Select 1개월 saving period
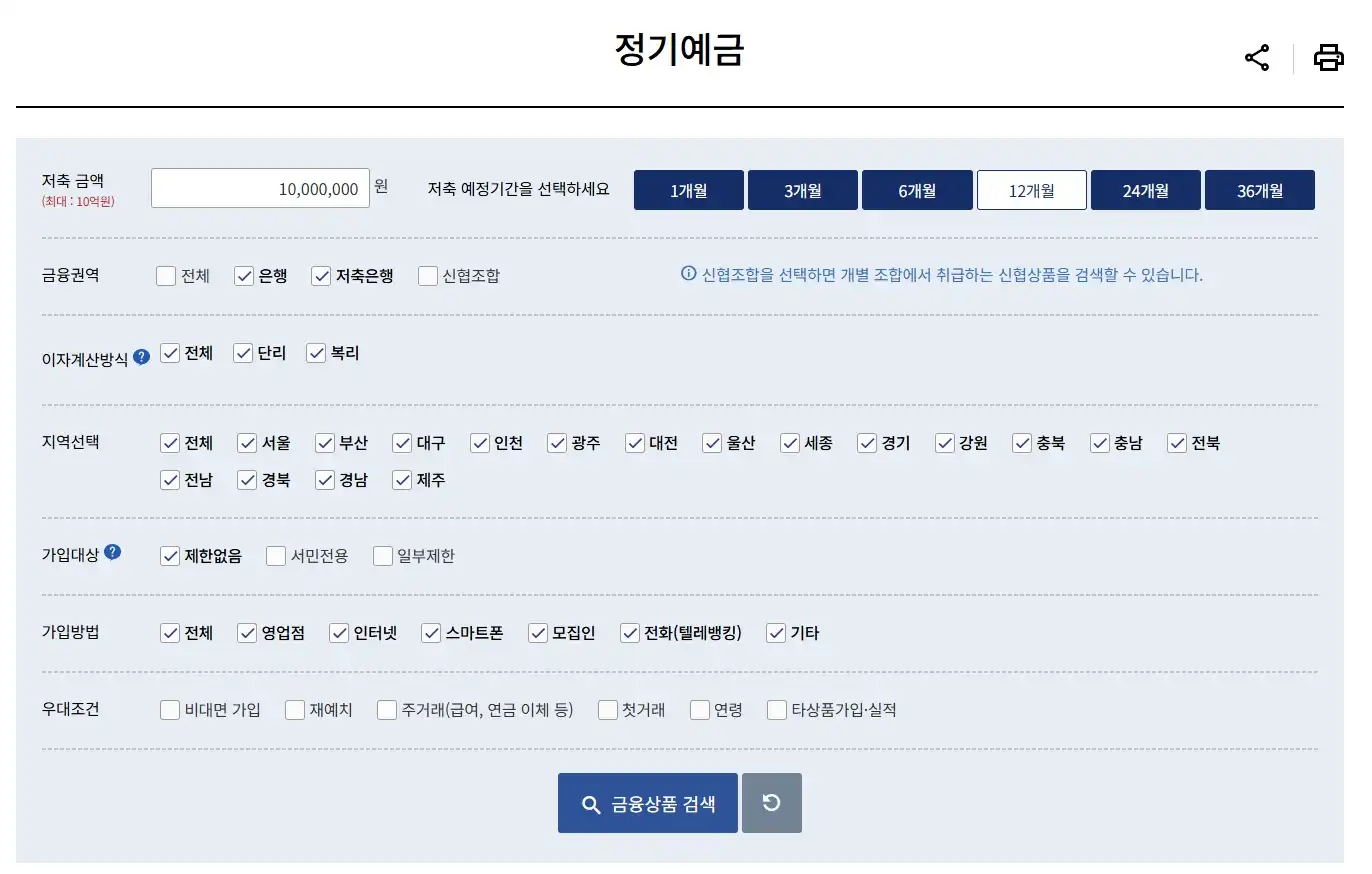 coord(689,190)
